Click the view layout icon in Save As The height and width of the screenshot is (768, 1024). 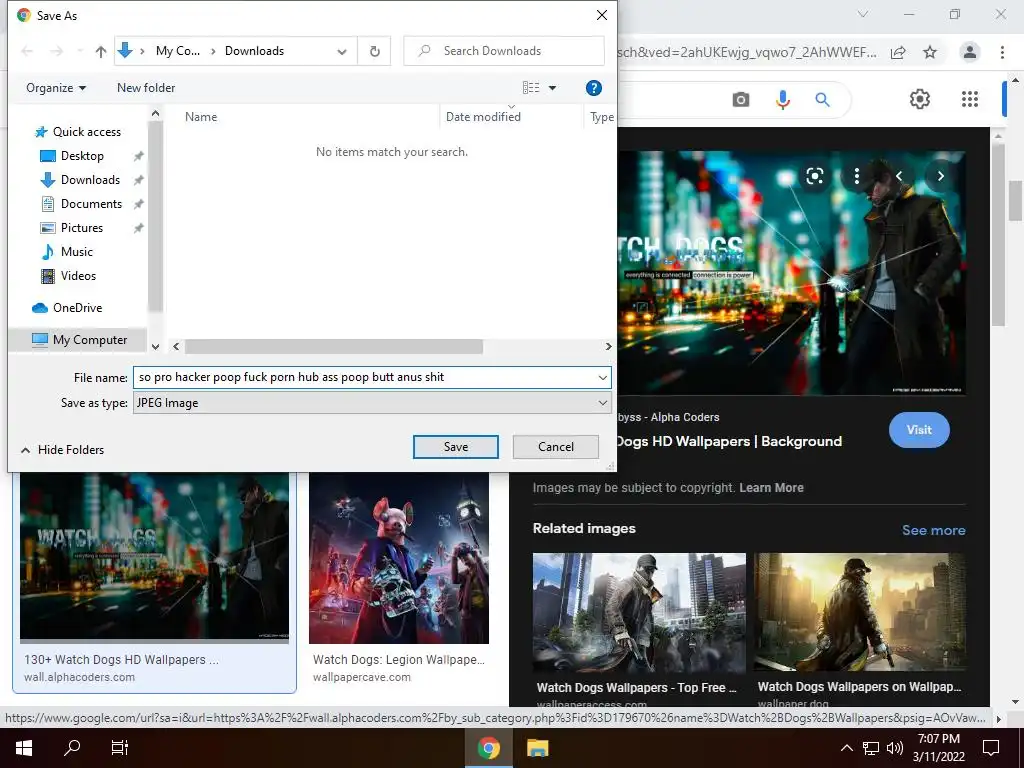tap(531, 88)
